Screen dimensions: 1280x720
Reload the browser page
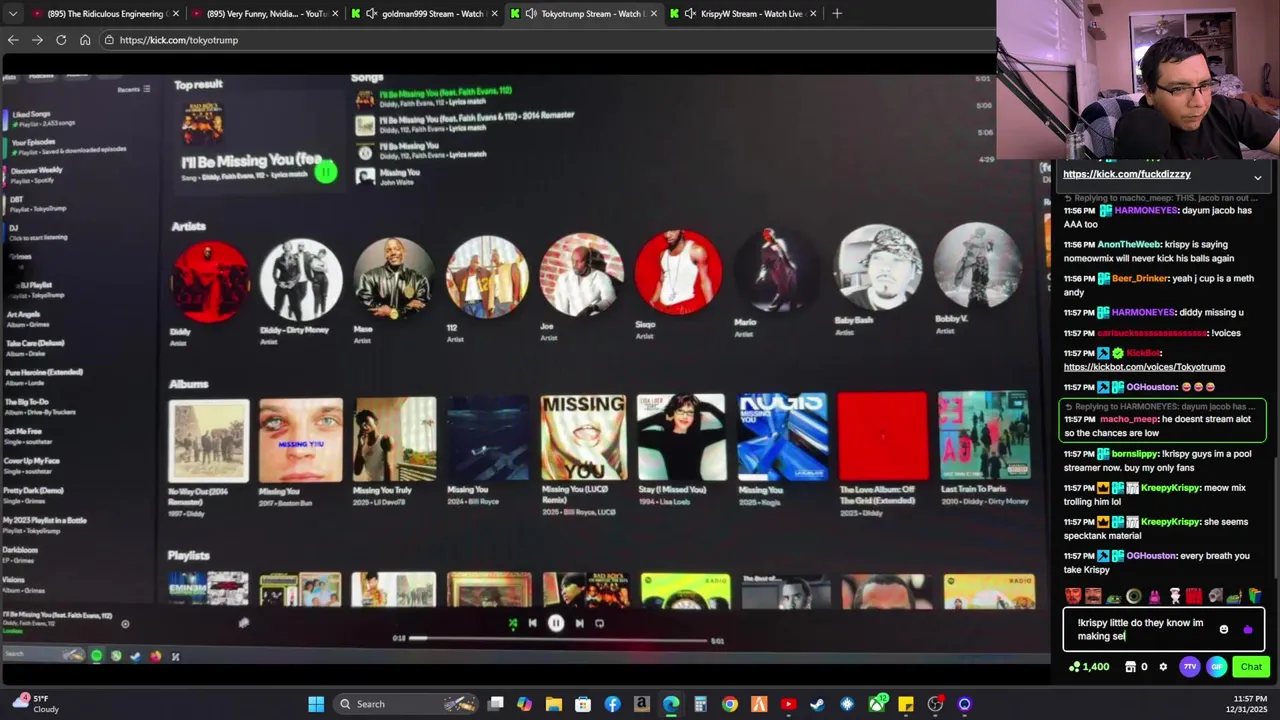(61, 40)
